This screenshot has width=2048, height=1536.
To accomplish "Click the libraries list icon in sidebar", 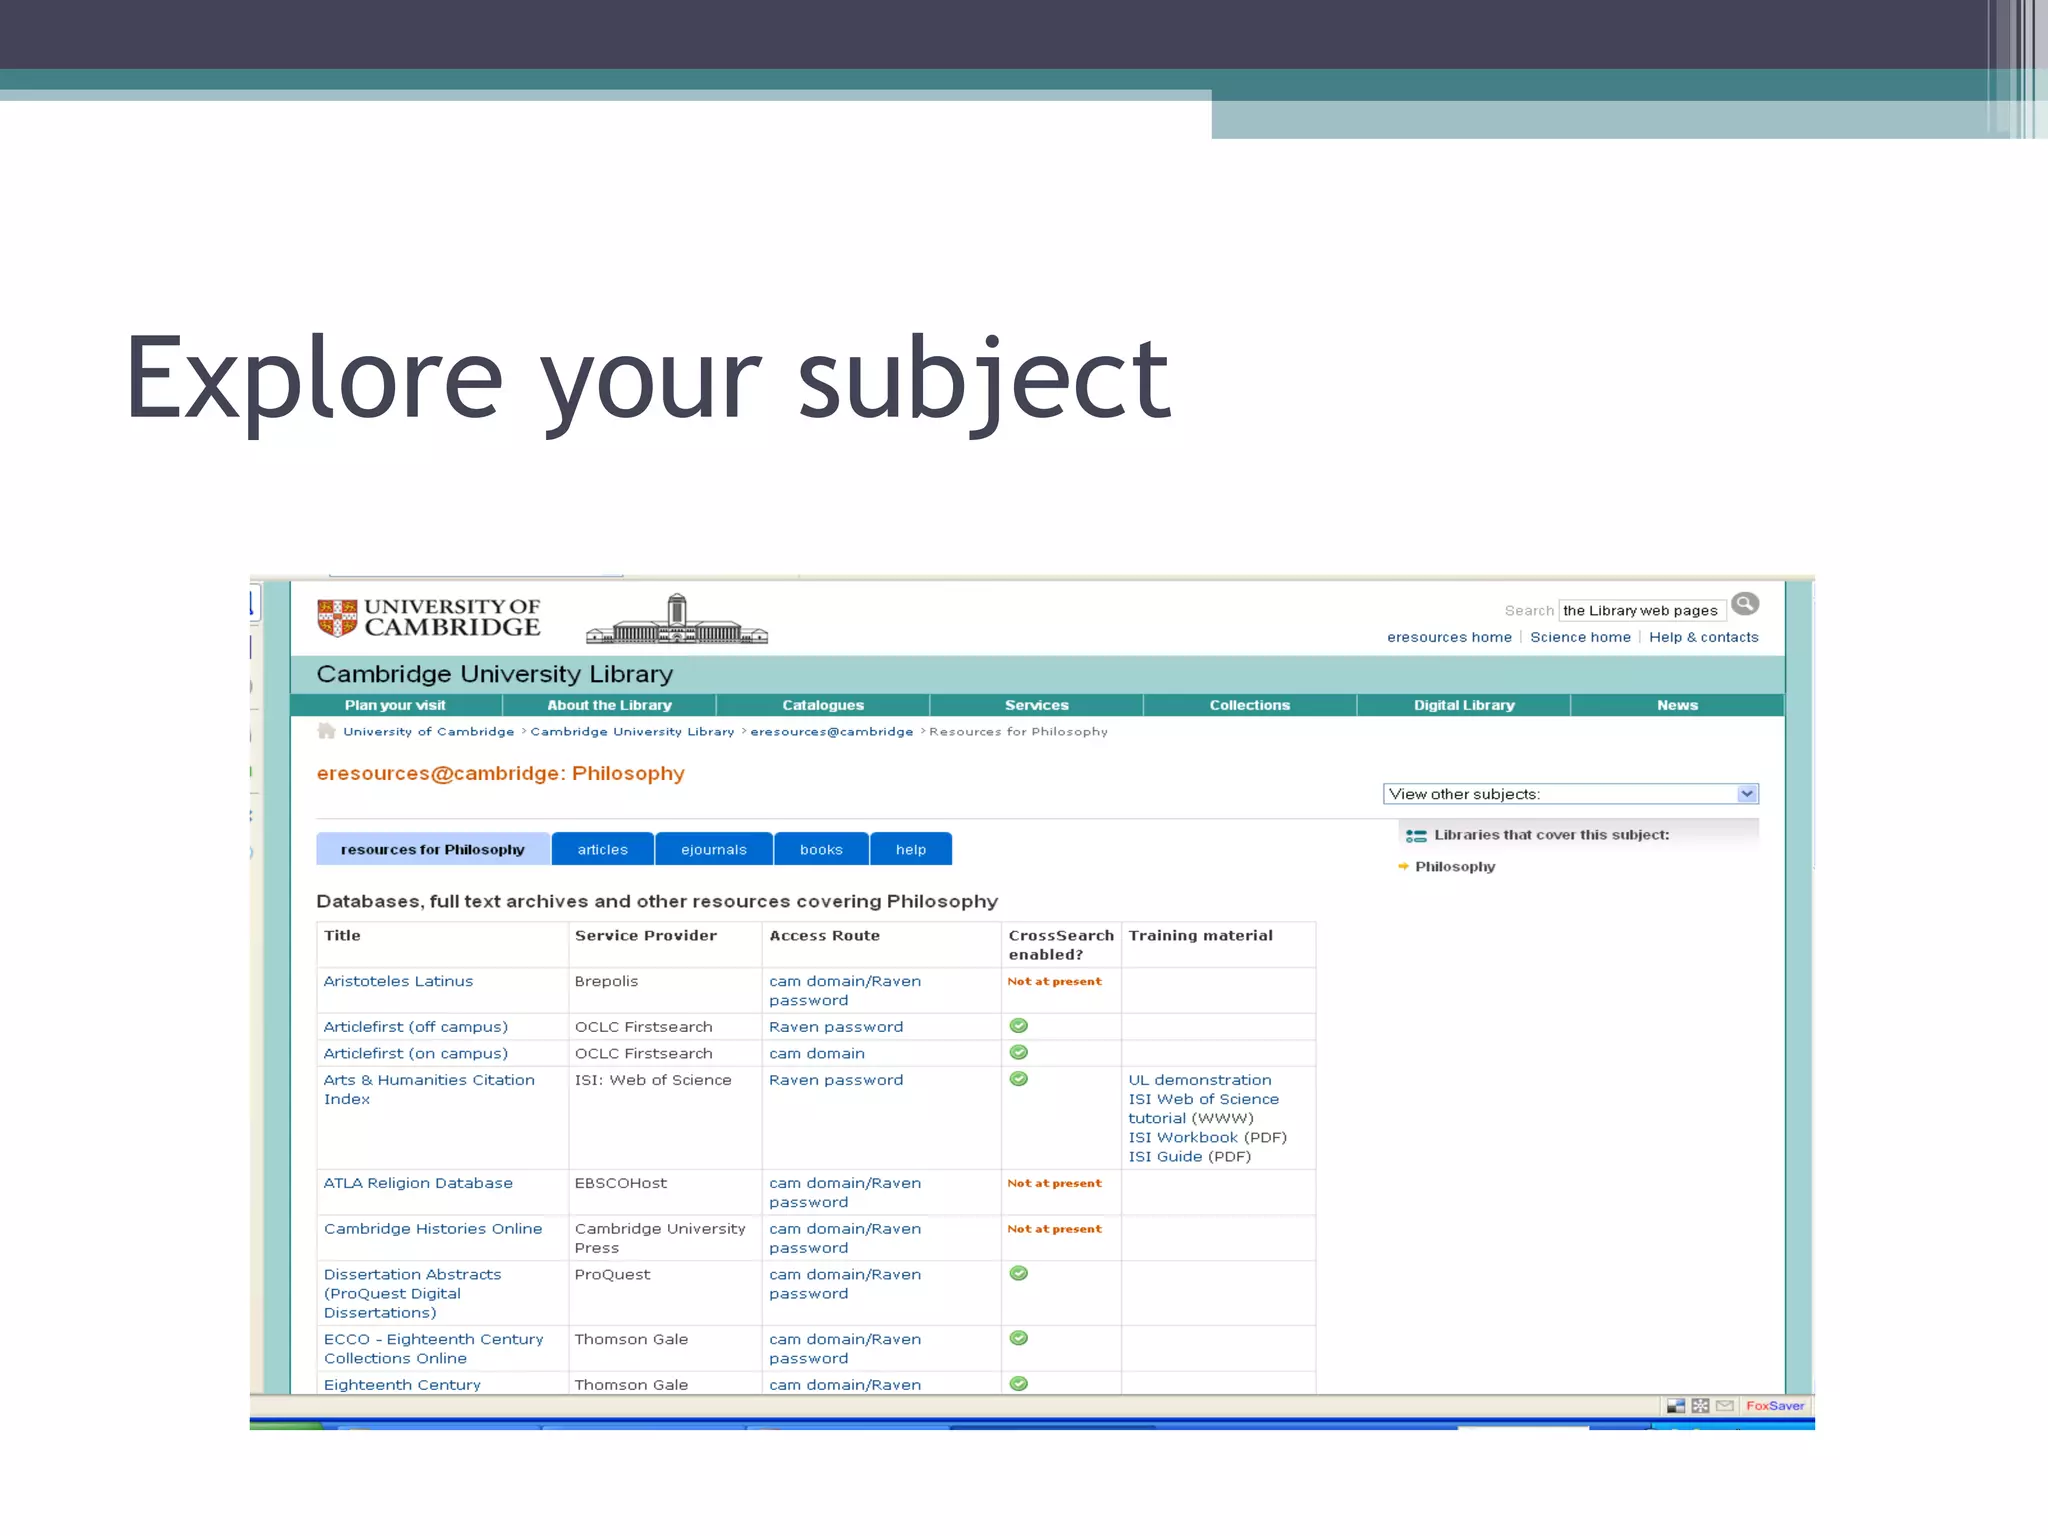I will pos(1416,836).
